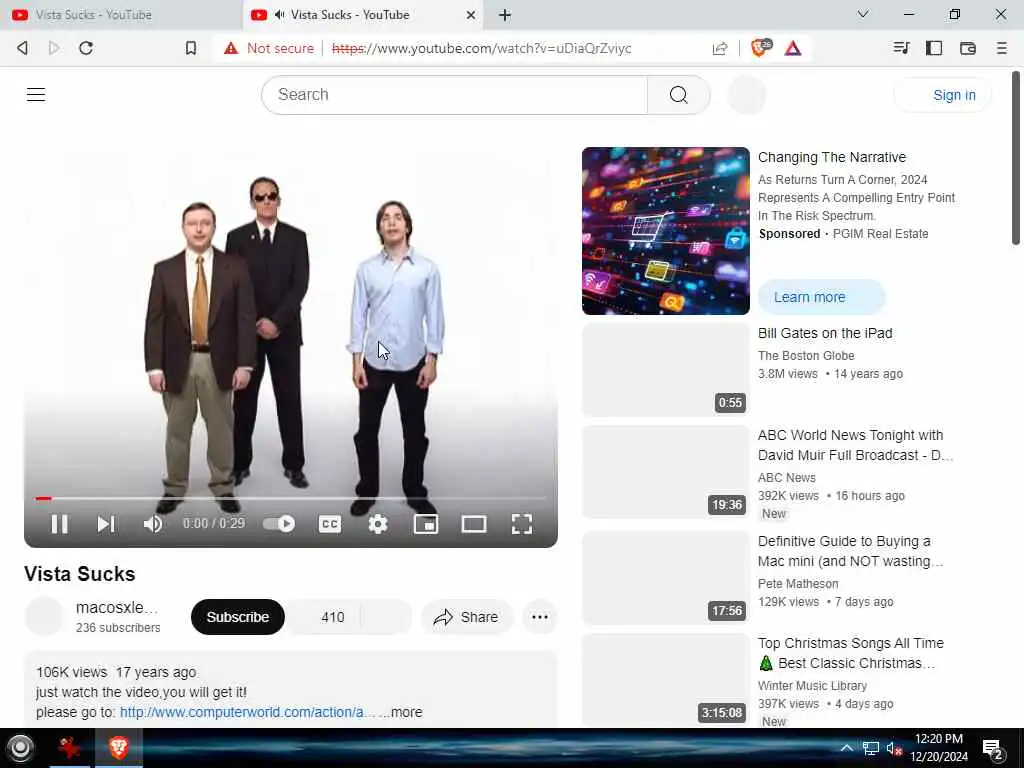Like the video showing 410
Screen dimensions: 1024x768
(x=324, y=617)
